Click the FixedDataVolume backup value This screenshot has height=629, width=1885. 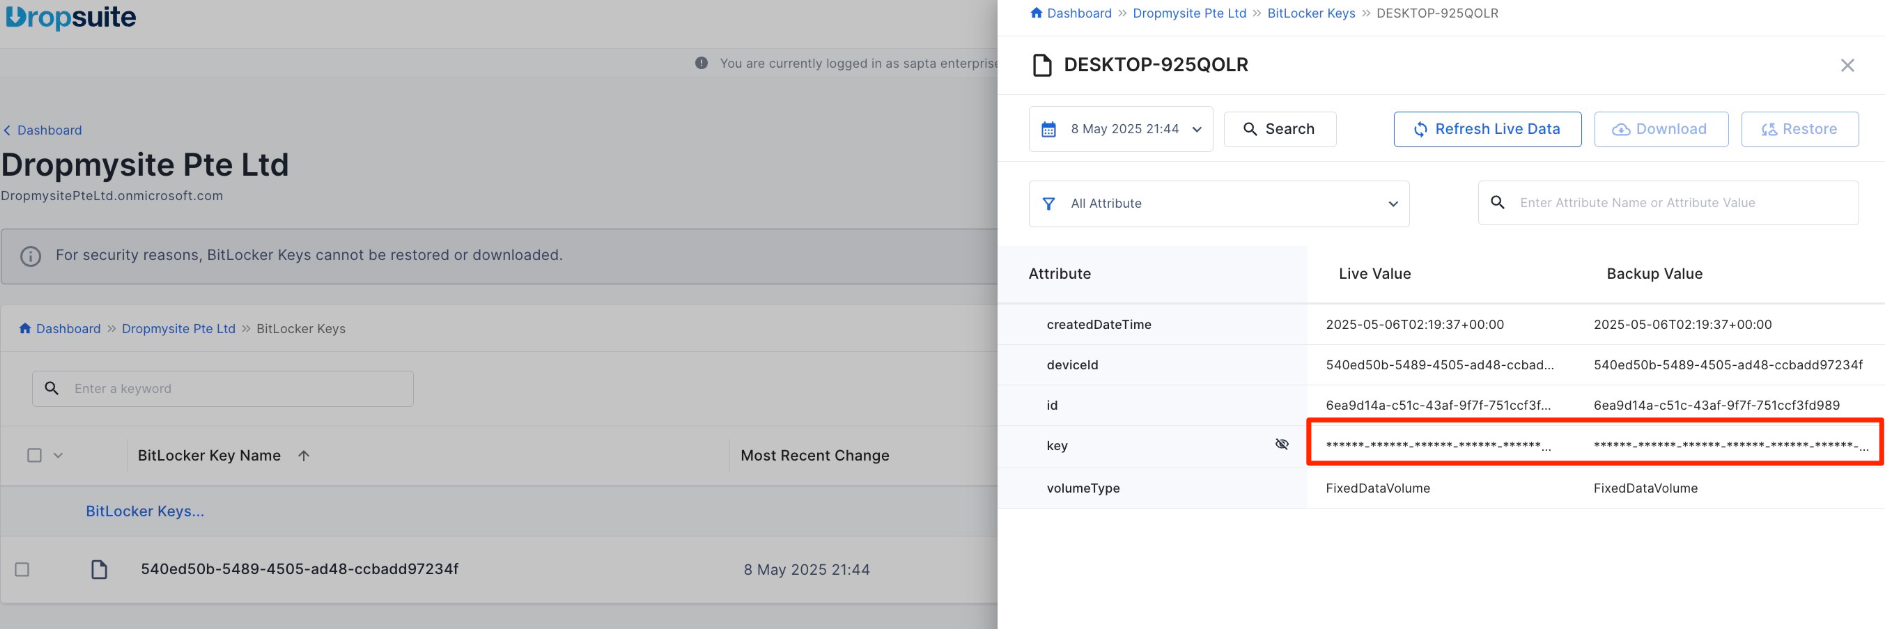(1645, 488)
